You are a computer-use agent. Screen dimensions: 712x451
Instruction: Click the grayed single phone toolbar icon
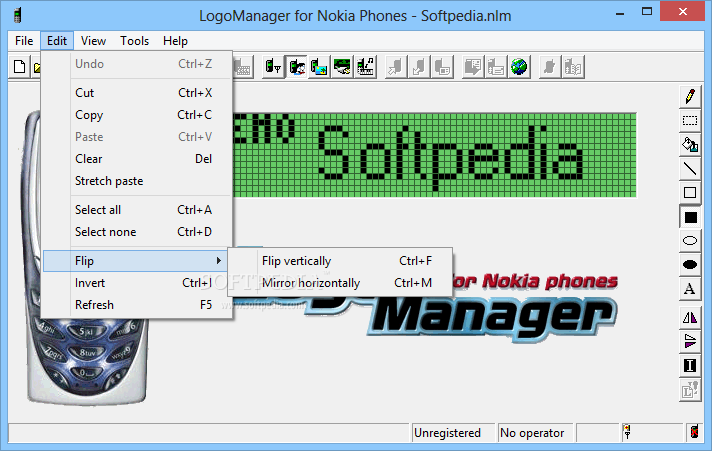point(550,67)
